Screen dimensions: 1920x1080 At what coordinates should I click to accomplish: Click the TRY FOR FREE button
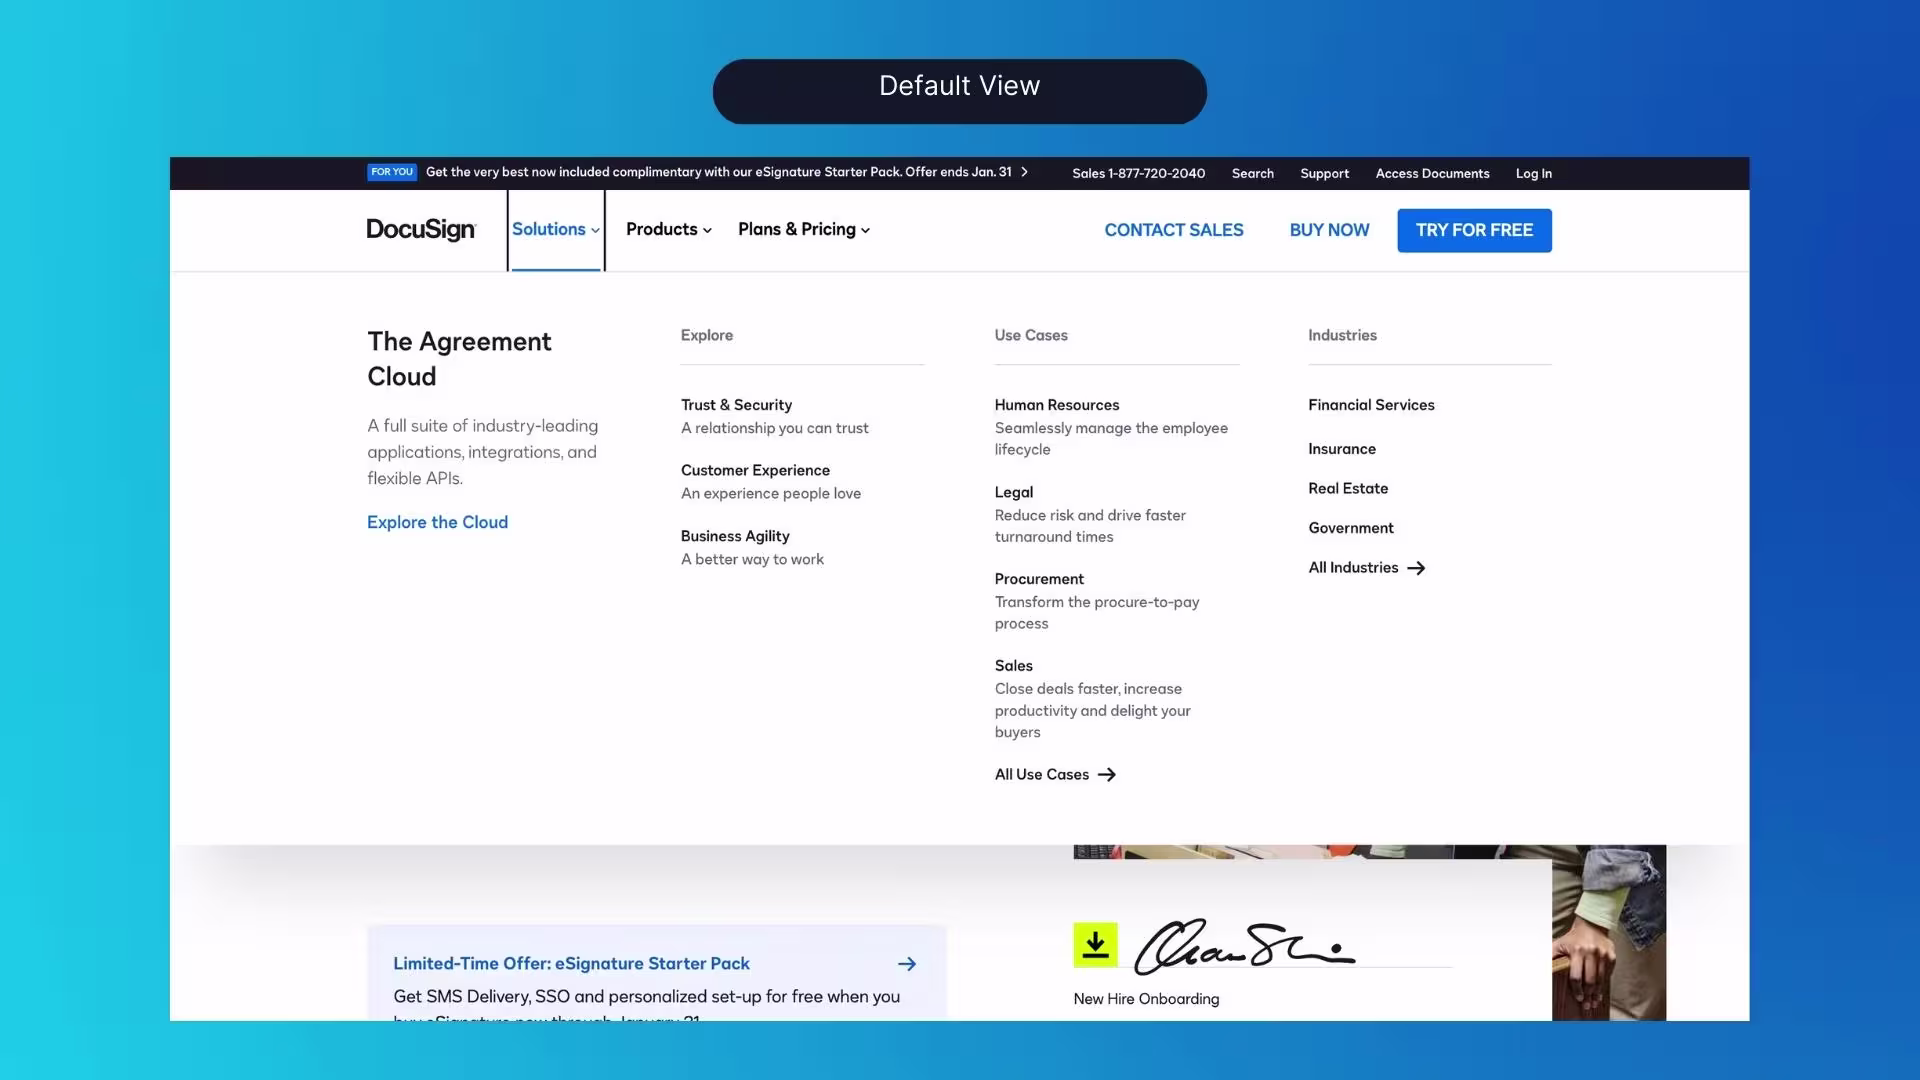(x=1474, y=231)
